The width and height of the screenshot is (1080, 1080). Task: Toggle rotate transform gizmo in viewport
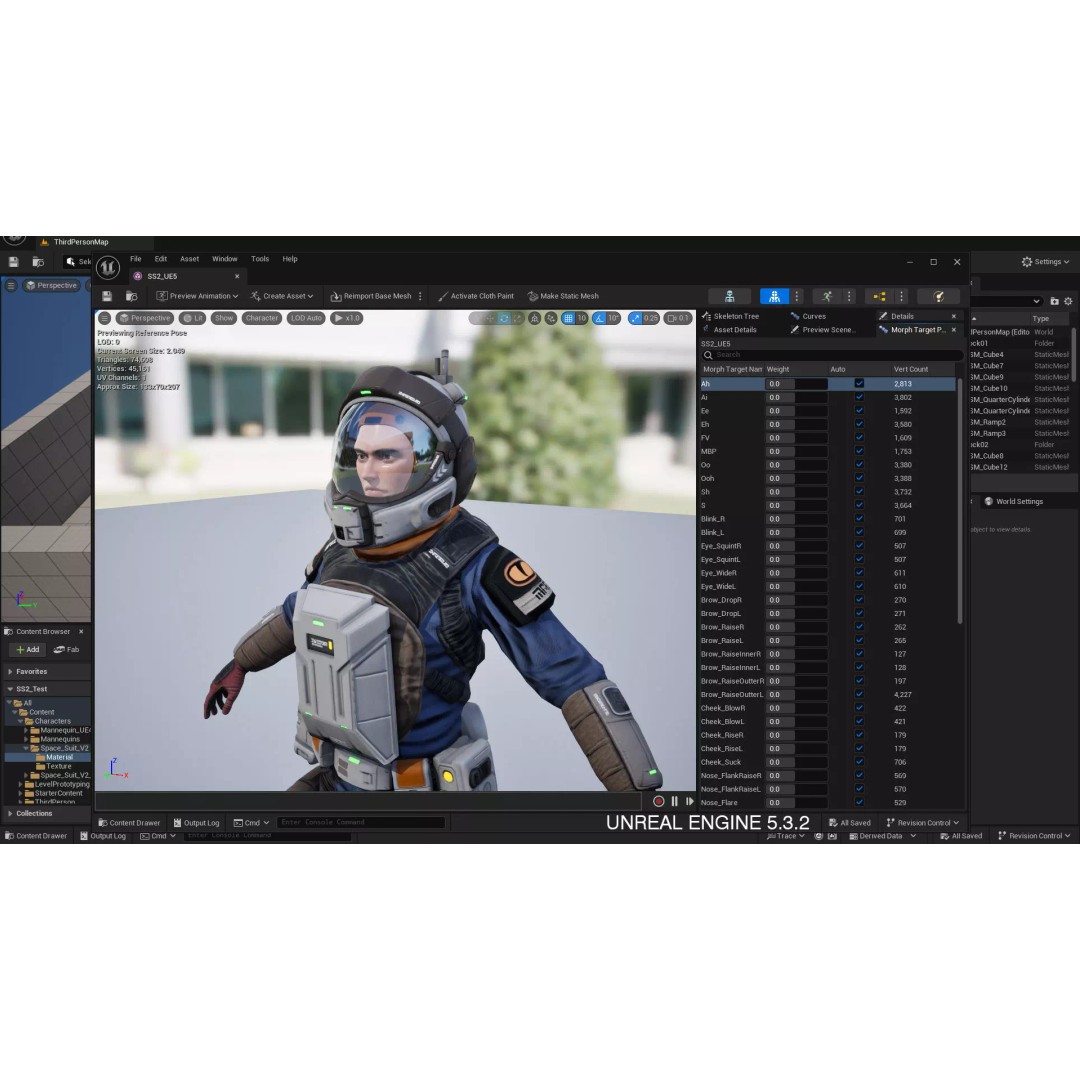[x=504, y=318]
